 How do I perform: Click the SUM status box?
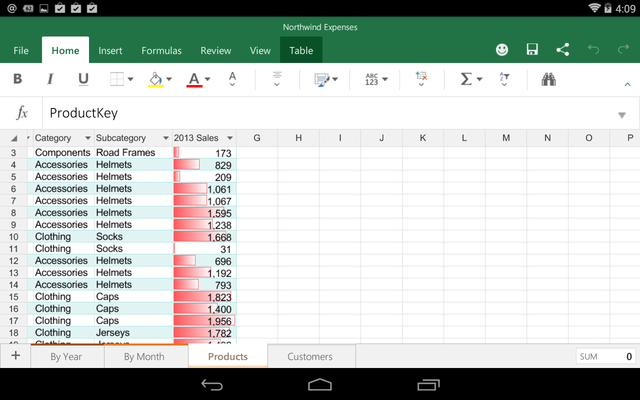pos(605,356)
